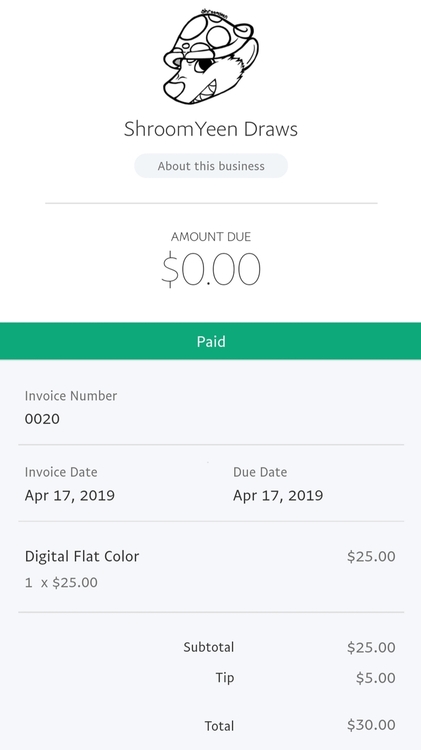The height and width of the screenshot is (750, 421).
Task: Click the ShroomYeen Draws business name
Action: pyautogui.click(x=211, y=129)
